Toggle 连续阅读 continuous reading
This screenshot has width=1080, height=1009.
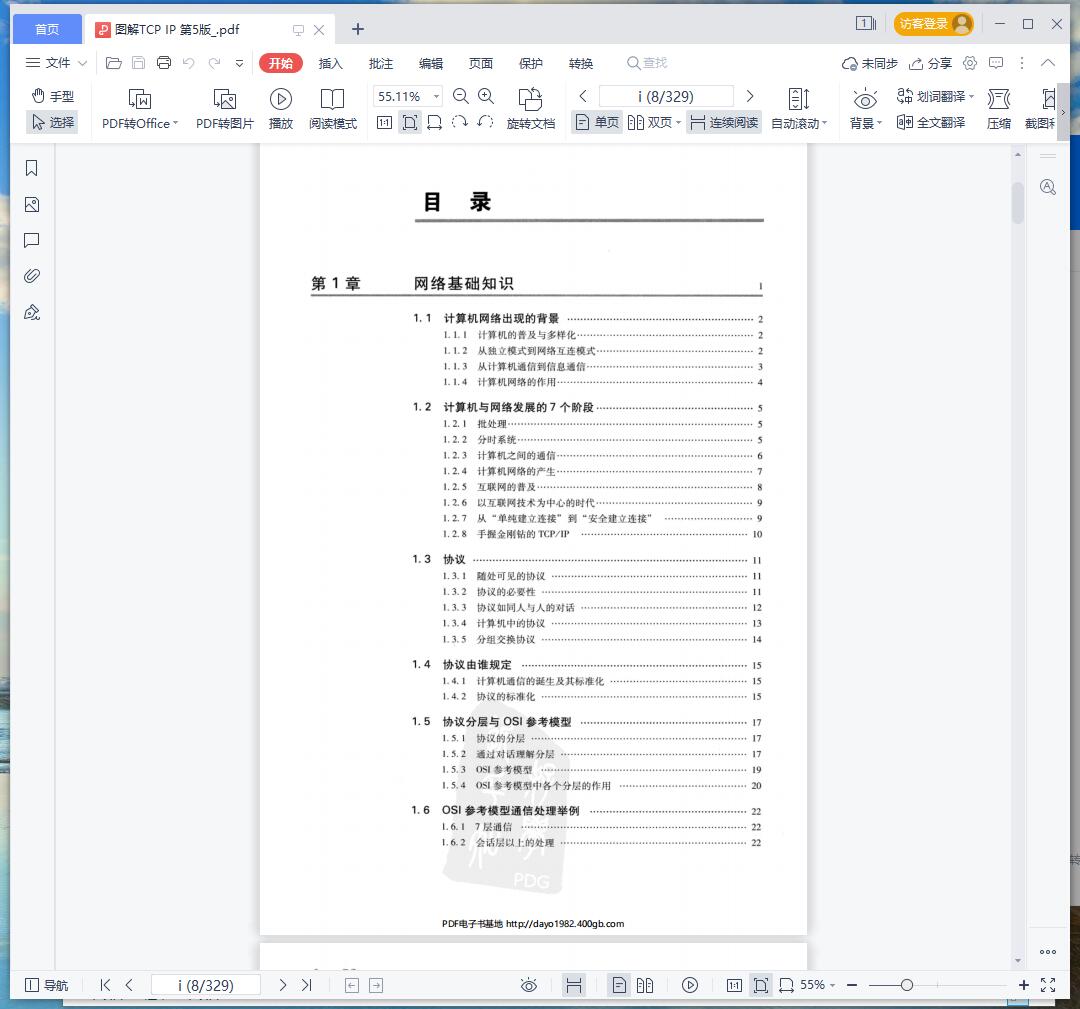click(724, 123)
